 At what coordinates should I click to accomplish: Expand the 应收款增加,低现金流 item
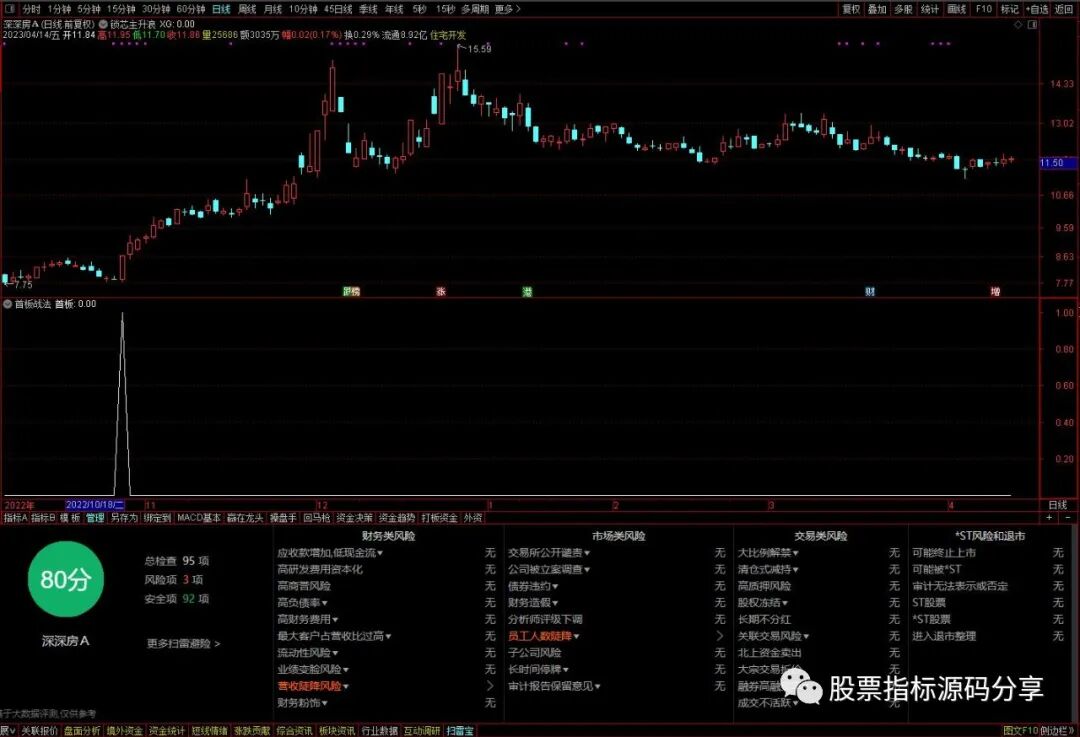click(x=330, y=552)
